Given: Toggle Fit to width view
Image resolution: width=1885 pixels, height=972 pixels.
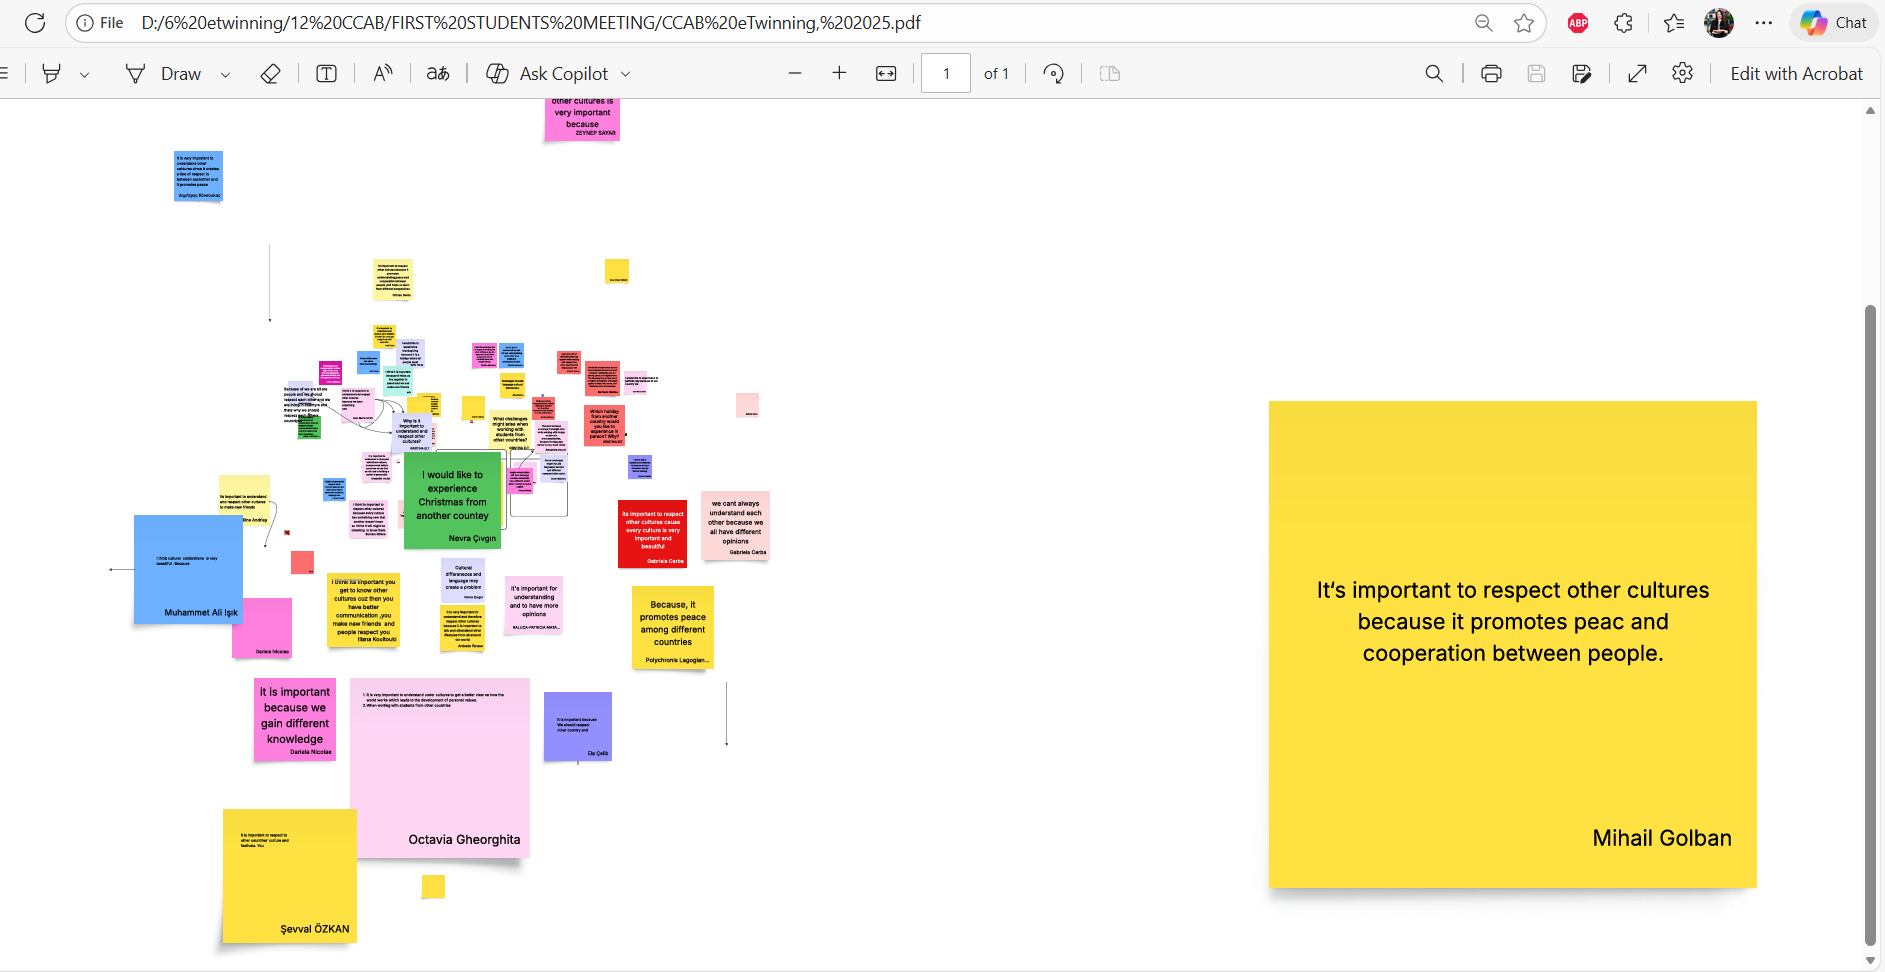Looking at the screenshot, I should tap(886, 74).
